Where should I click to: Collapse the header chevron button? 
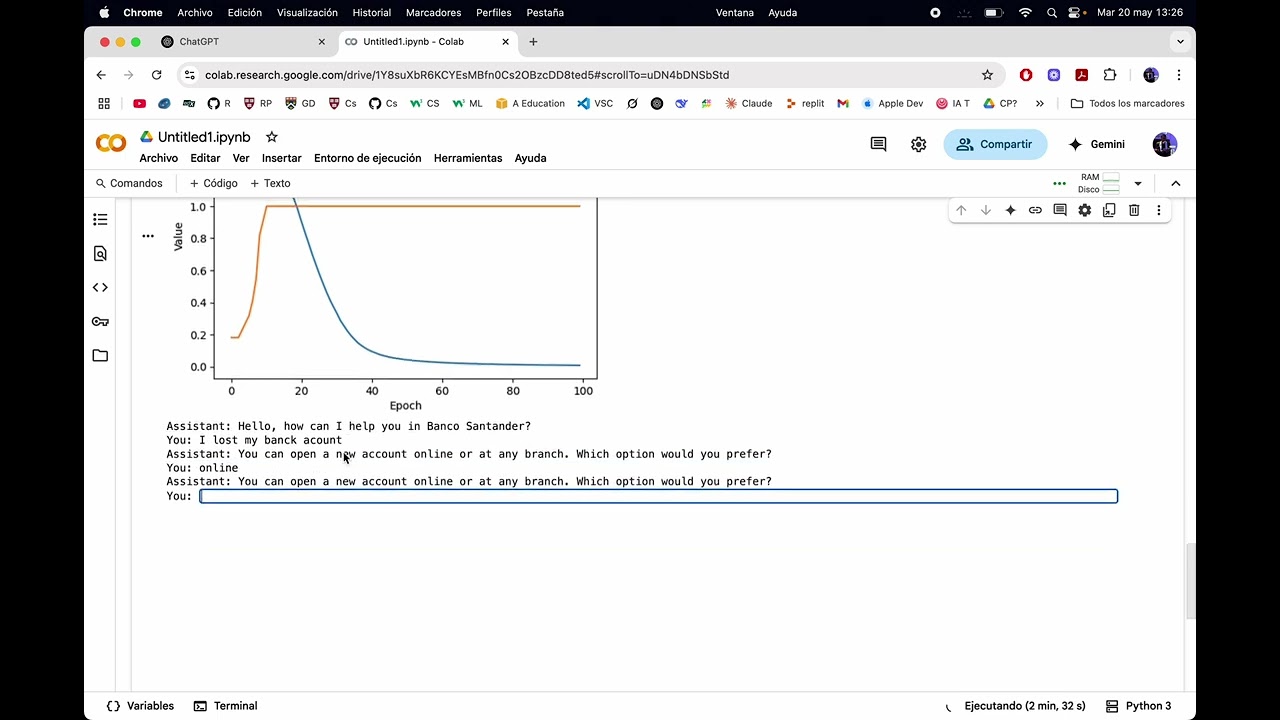pyautogui.click(x=1176, y=183)
